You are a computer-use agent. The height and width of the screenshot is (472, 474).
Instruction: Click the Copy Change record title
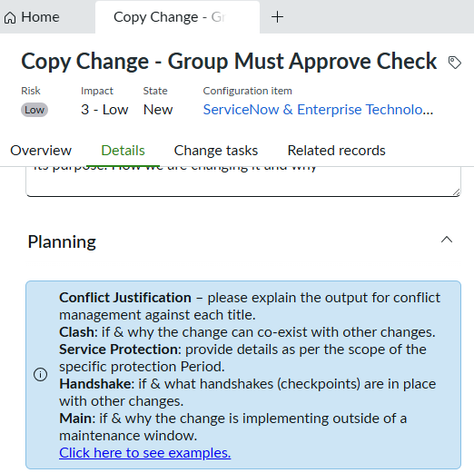(x=229, y=62)
